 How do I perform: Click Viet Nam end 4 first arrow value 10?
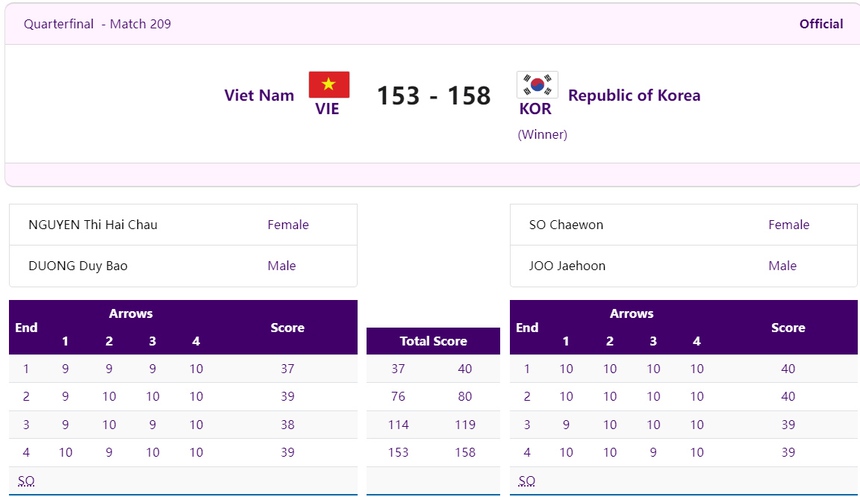click(65, 453)
